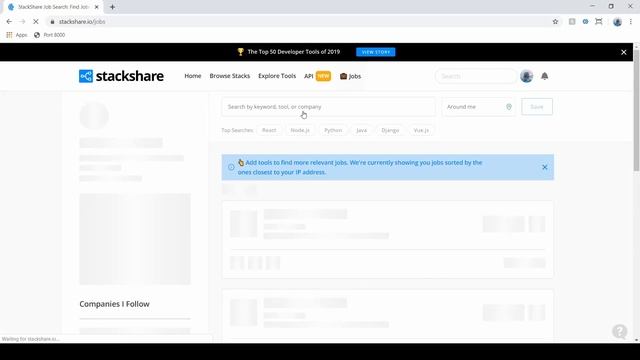
Task: Go back in the browser
Action: (x=9, y=22)
